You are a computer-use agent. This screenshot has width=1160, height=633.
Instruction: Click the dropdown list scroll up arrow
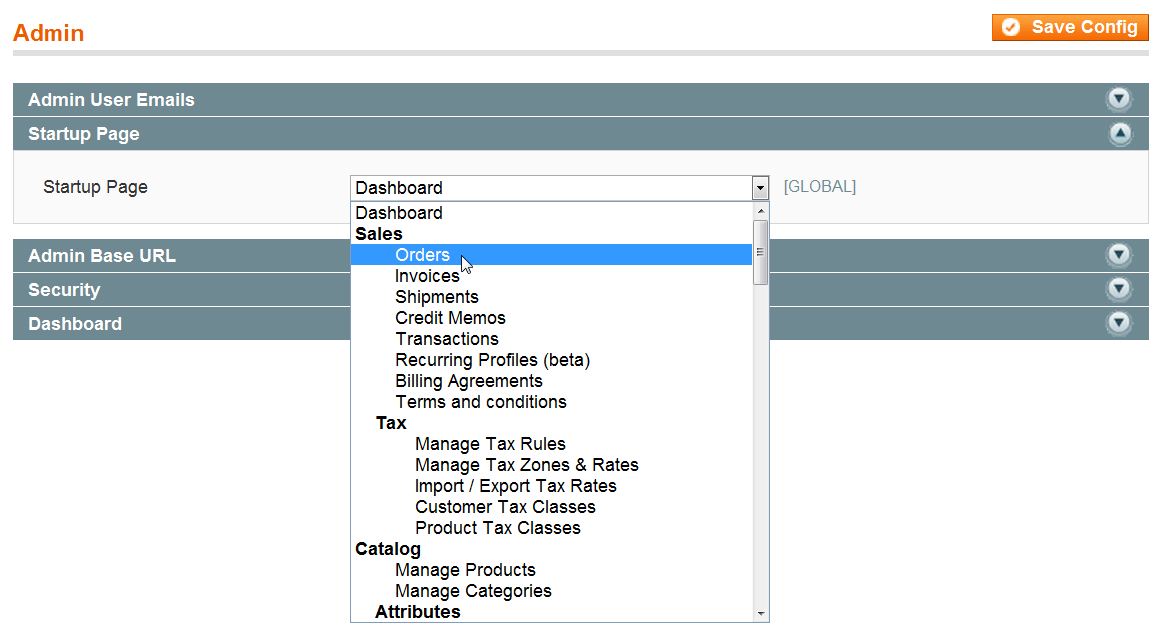pyautogui.click(x=761, y=211)
